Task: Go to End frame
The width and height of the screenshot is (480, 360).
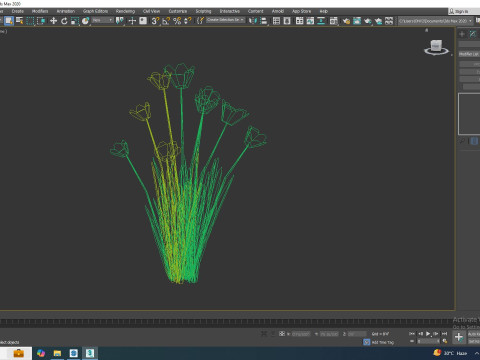Action: point(444,334)
